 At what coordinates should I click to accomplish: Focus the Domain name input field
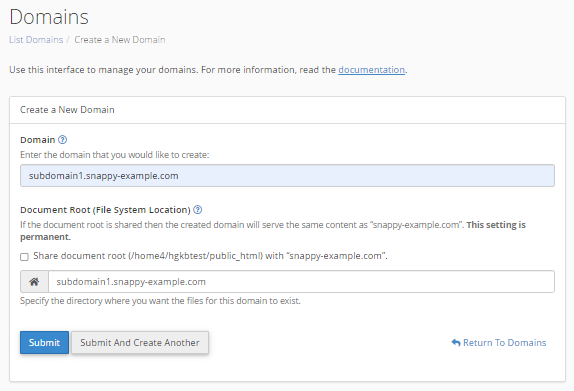click(287, 176)
